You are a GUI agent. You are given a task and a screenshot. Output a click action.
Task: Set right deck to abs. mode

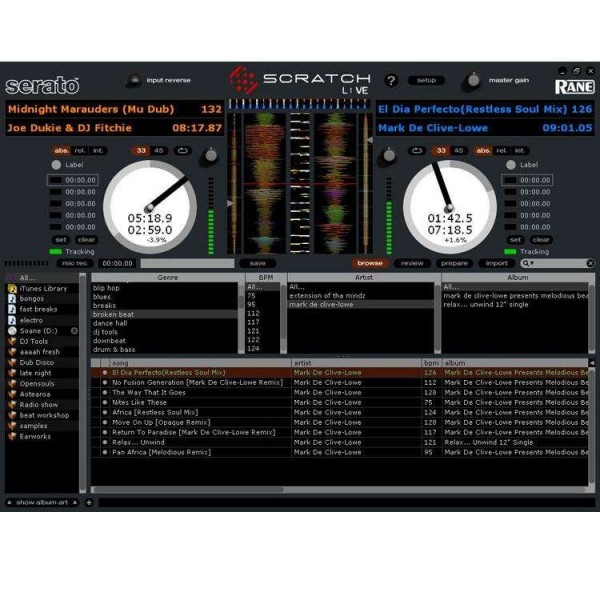click(483, 151)
